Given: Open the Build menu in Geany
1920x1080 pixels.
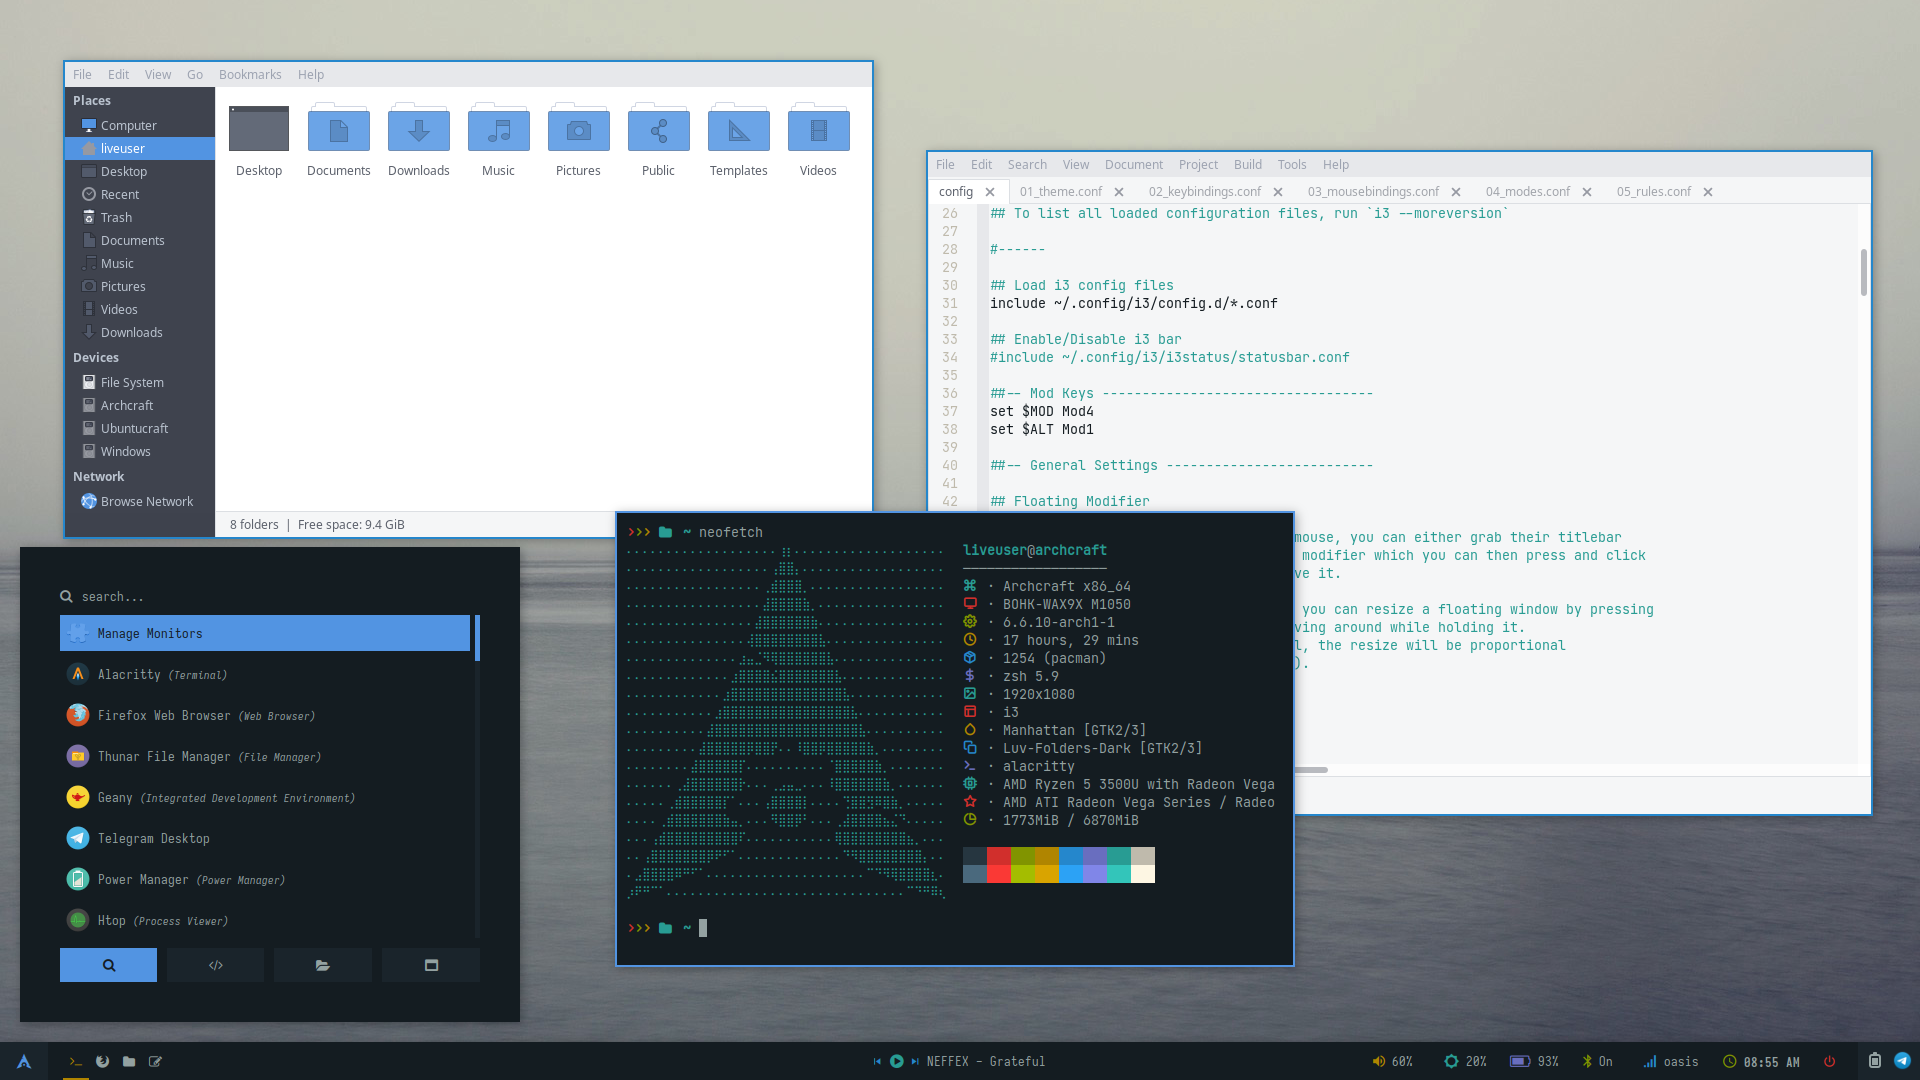Looking at the screenshot, I should coord(1247,165).
